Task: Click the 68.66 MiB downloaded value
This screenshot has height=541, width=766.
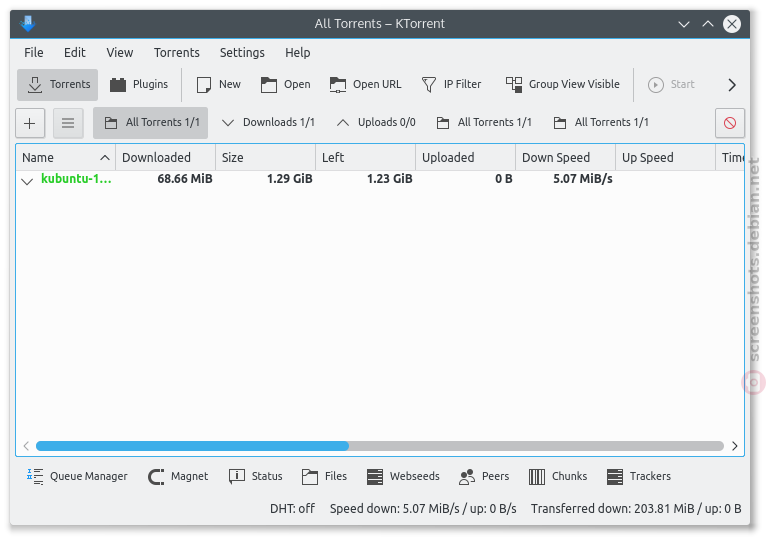Action: click(185, 179)
